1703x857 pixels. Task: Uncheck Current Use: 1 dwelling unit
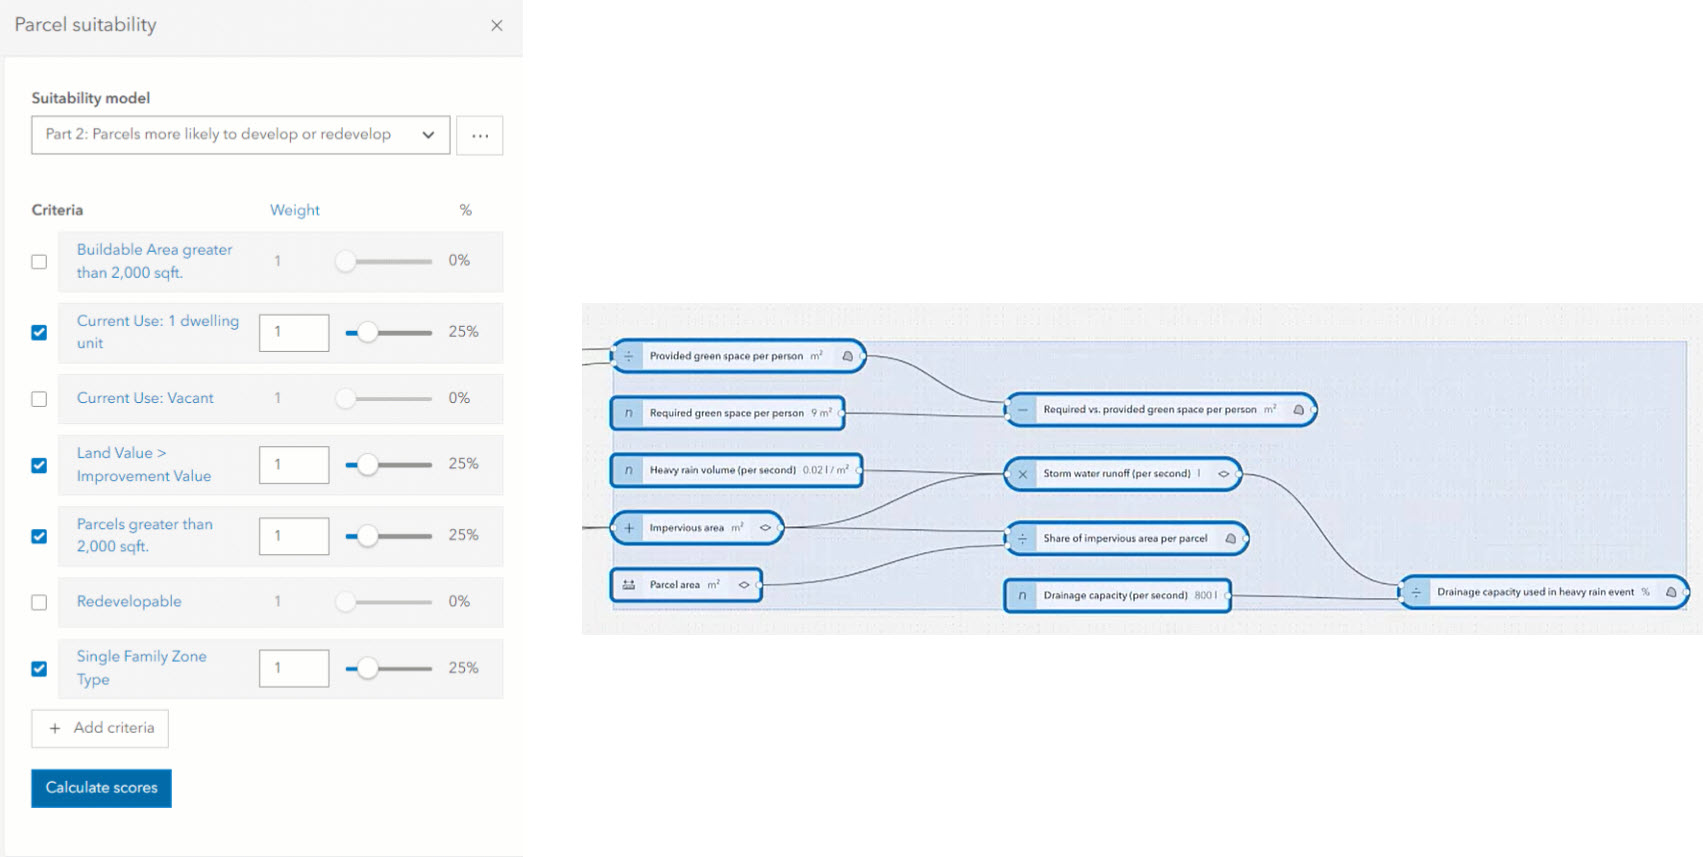[39, 333]
